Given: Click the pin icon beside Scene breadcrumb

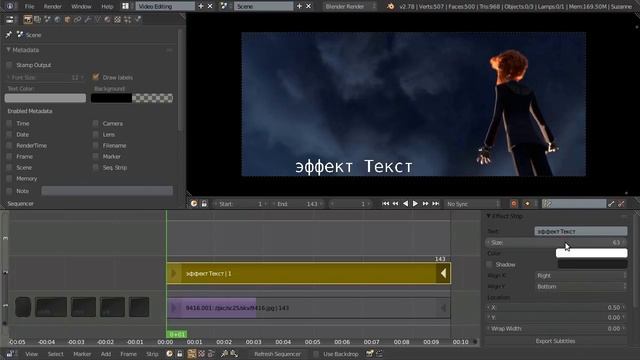Looking at the screenshot, I should pos(9,35).
